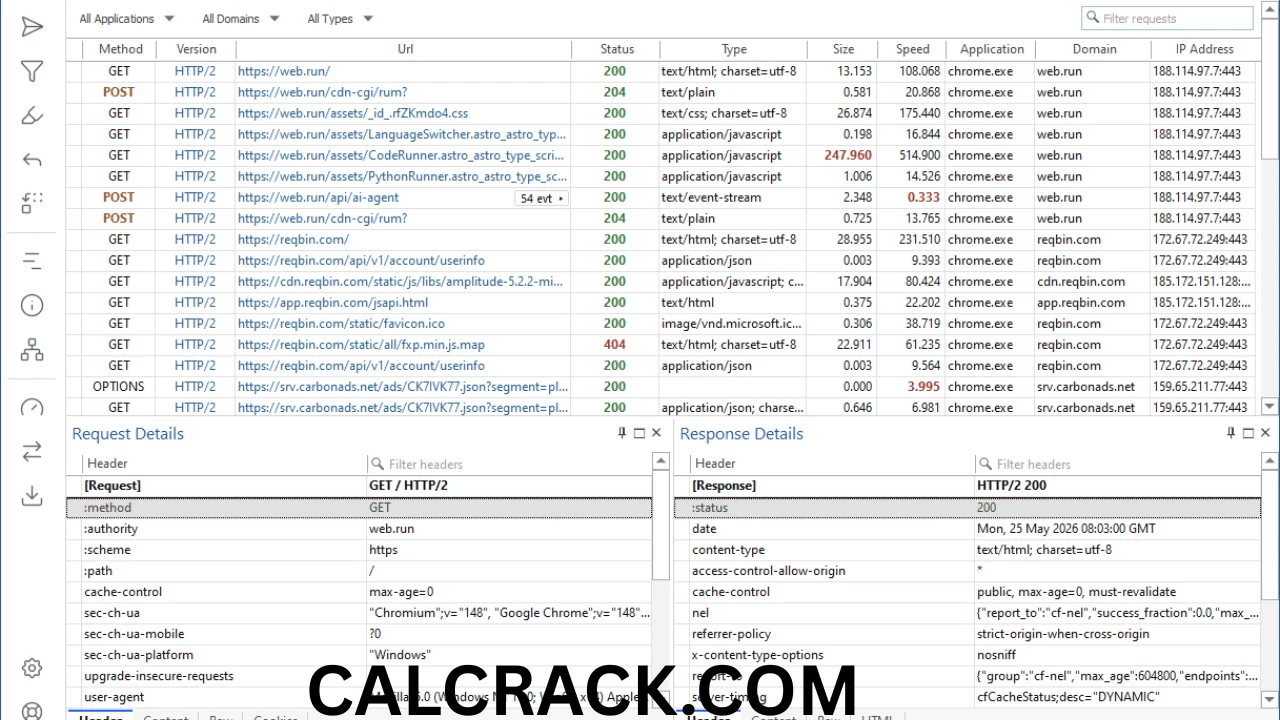Select the :status row in Response Details
This screenshot has height=720, width=1280.
968,508
